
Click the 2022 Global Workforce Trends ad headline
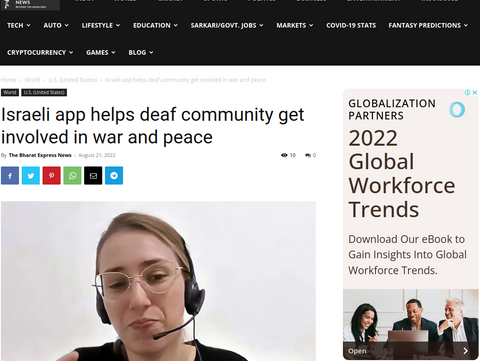[401, 174]
